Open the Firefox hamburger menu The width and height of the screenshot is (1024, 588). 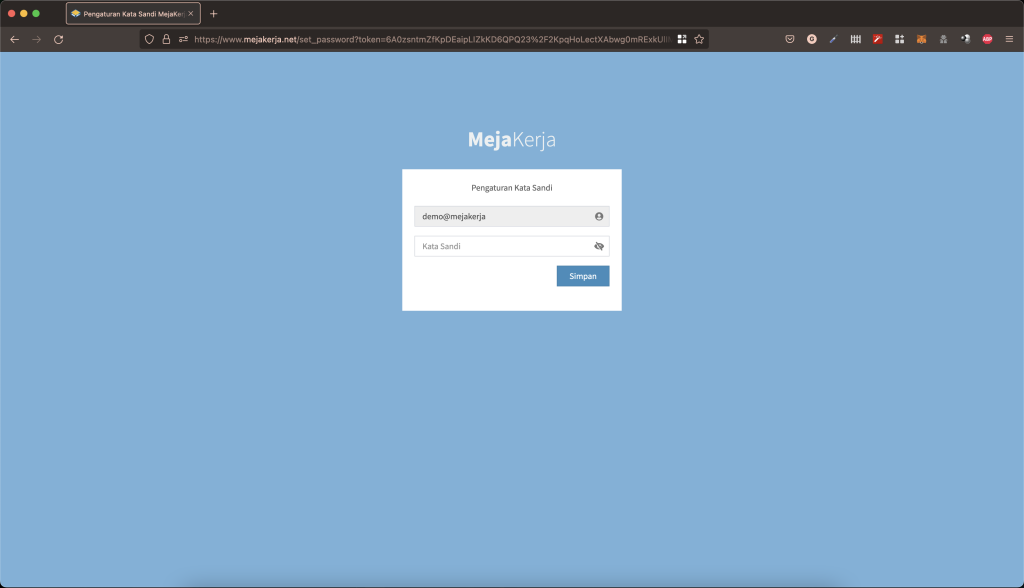click(1009, 39)
